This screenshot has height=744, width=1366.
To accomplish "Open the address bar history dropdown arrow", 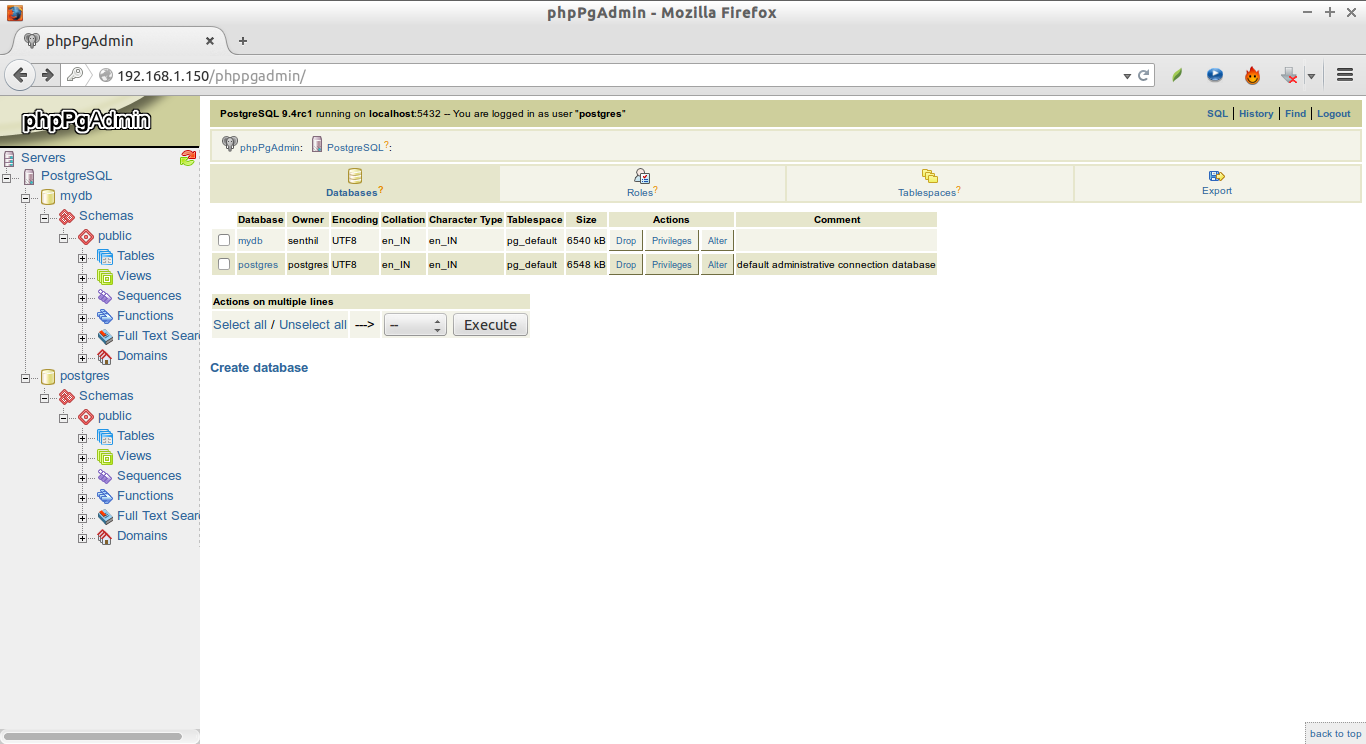I will pos(1126,75).
